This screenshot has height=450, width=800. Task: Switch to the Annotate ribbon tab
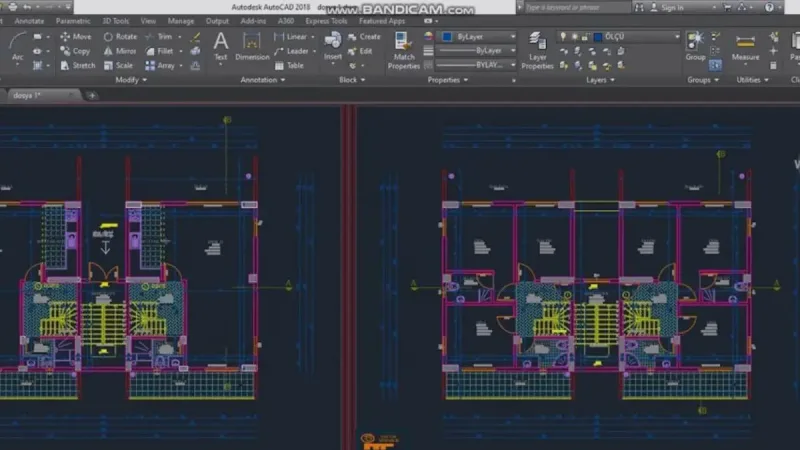click(x=29, y=21)
